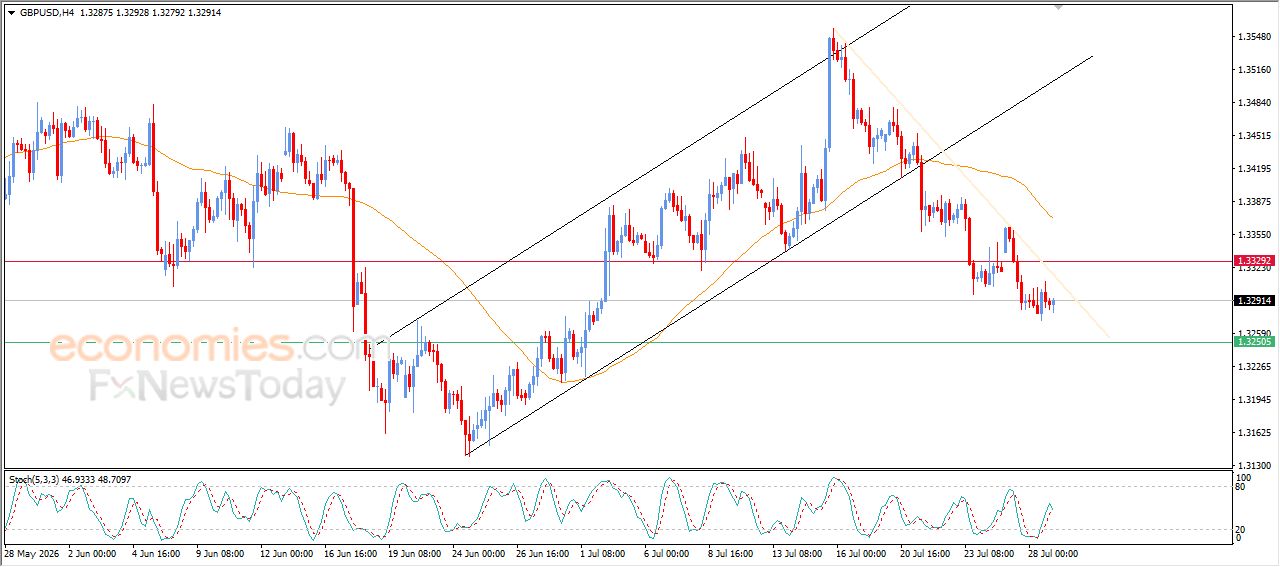Click the FxNewsToday watermark text
This screenshot has height=567, width=1280.
(x=217, y=386)
